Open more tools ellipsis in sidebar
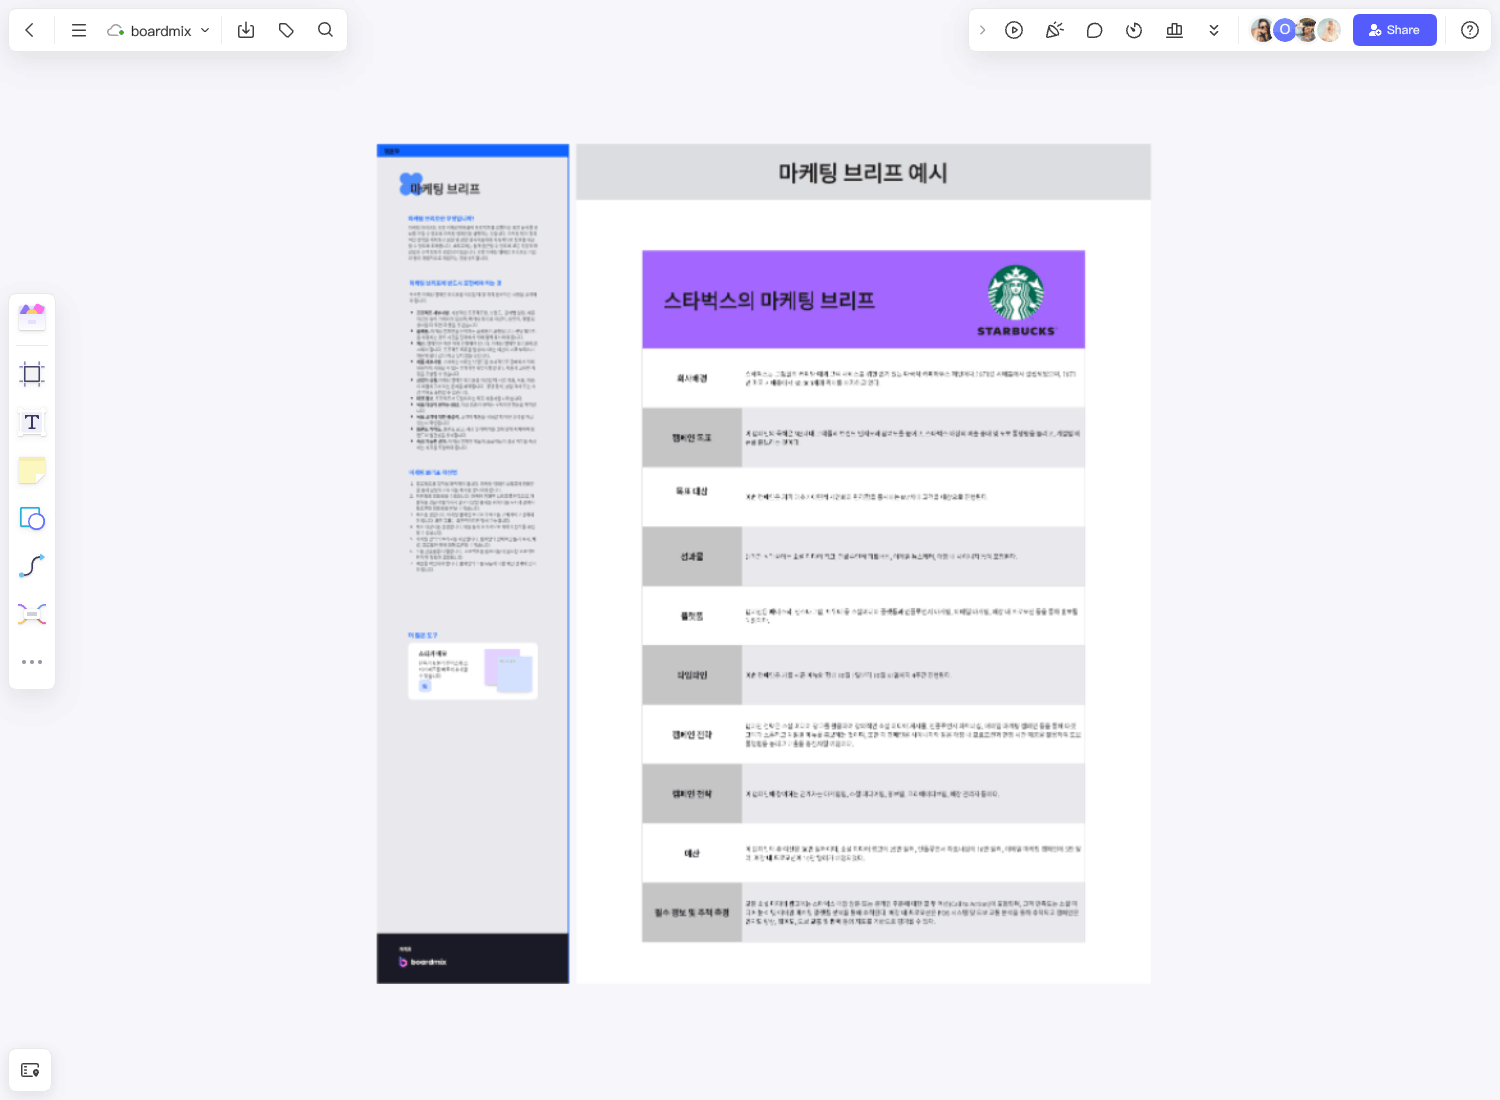This screenshot has height=1100, width=1500. [x=32, y=662]
